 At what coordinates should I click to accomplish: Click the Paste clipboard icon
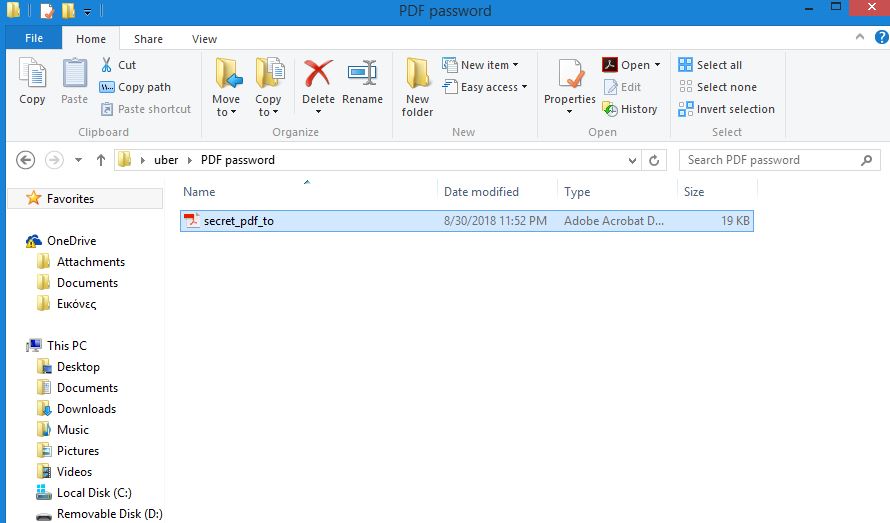[x=74, y=74]
